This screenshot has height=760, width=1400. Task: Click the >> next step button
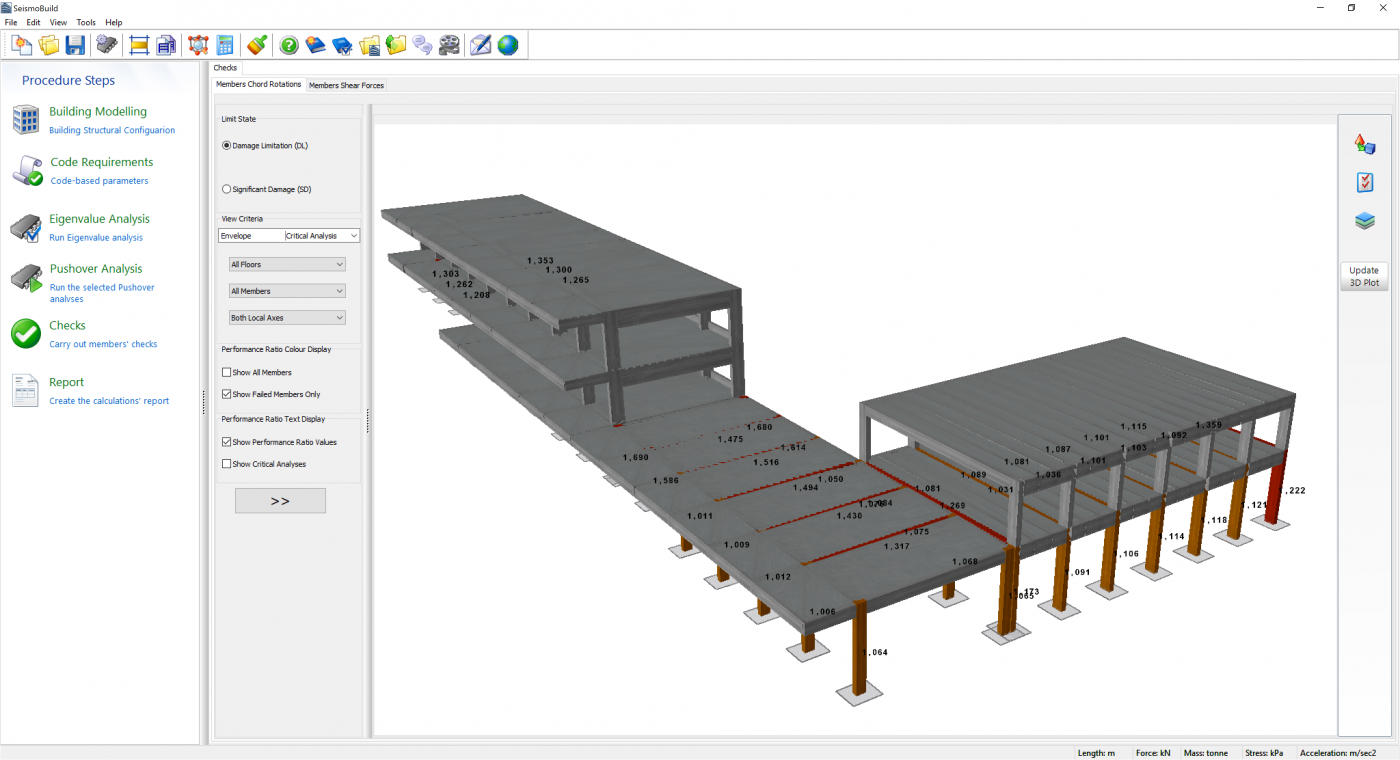tap(280, 501)
